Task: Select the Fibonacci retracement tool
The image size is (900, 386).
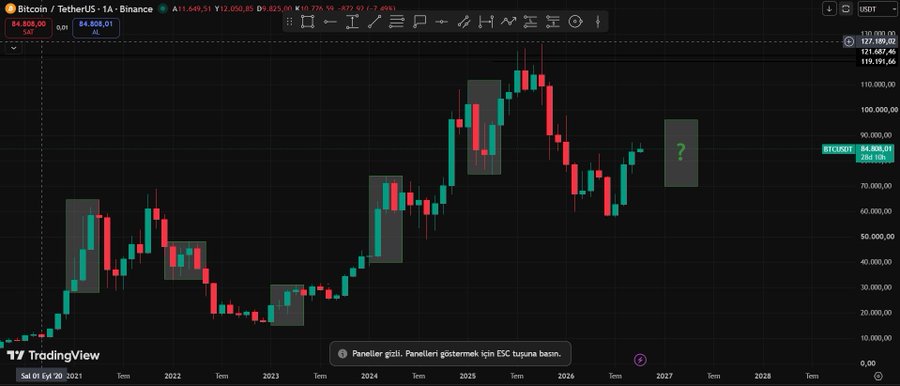Action: click(x=397, y=22)
